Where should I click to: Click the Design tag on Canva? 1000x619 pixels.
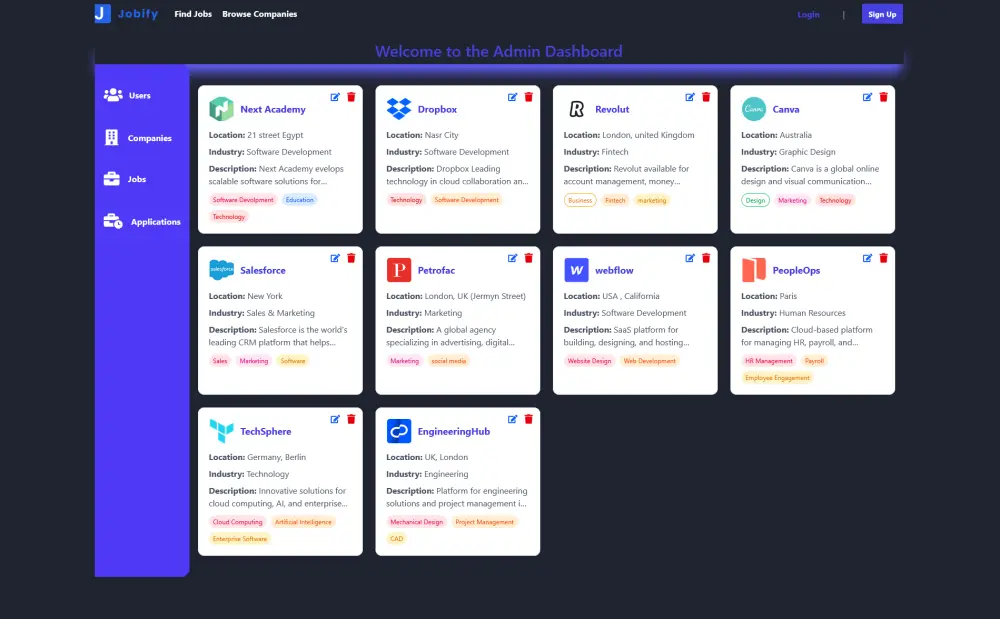[x=755, y=200]
